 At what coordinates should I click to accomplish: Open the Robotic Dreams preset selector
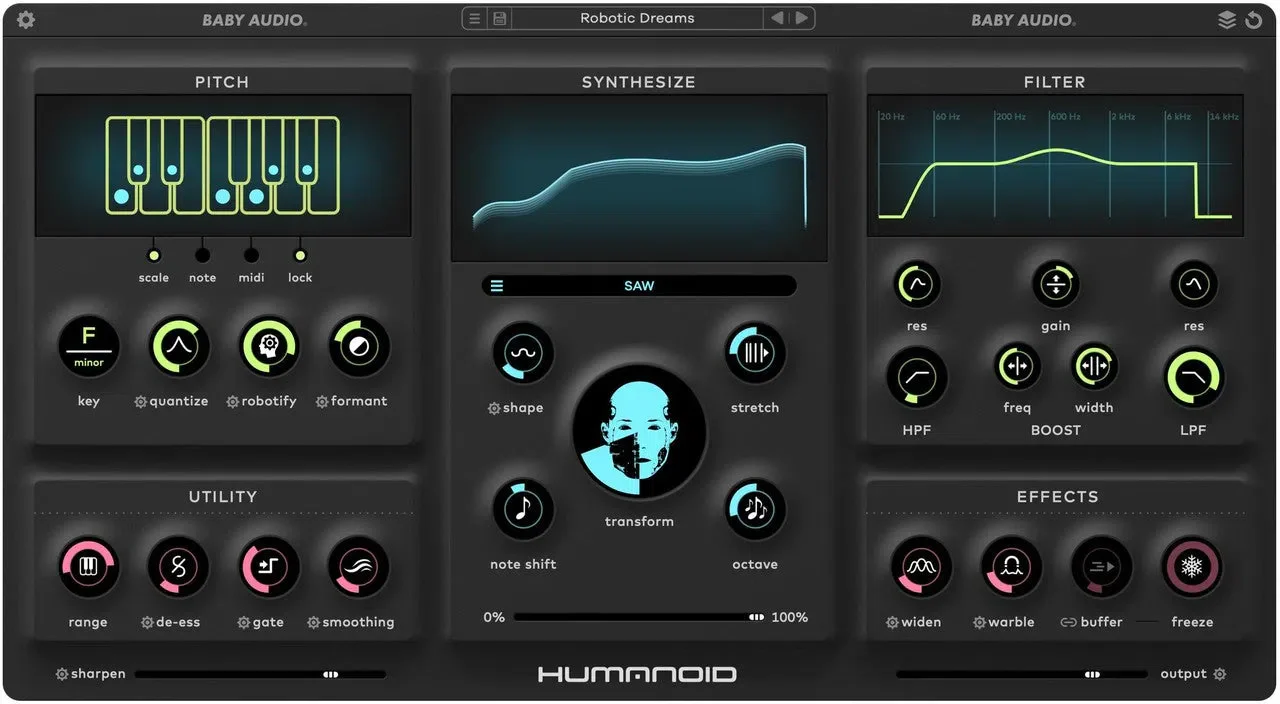(x=637, y=18)
